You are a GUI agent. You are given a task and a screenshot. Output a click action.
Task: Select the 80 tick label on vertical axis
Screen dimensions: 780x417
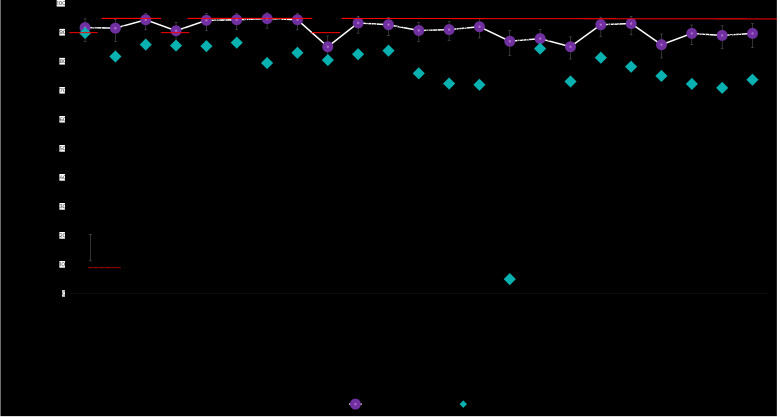[61, 62]
